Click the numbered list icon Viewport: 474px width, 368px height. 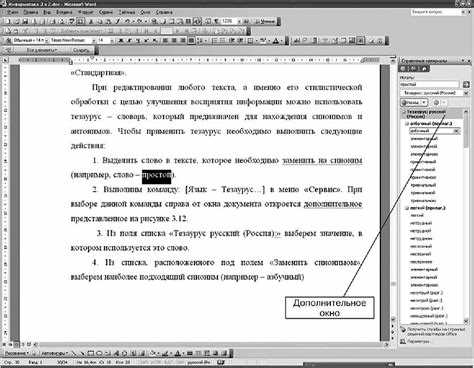click(214, 40)
